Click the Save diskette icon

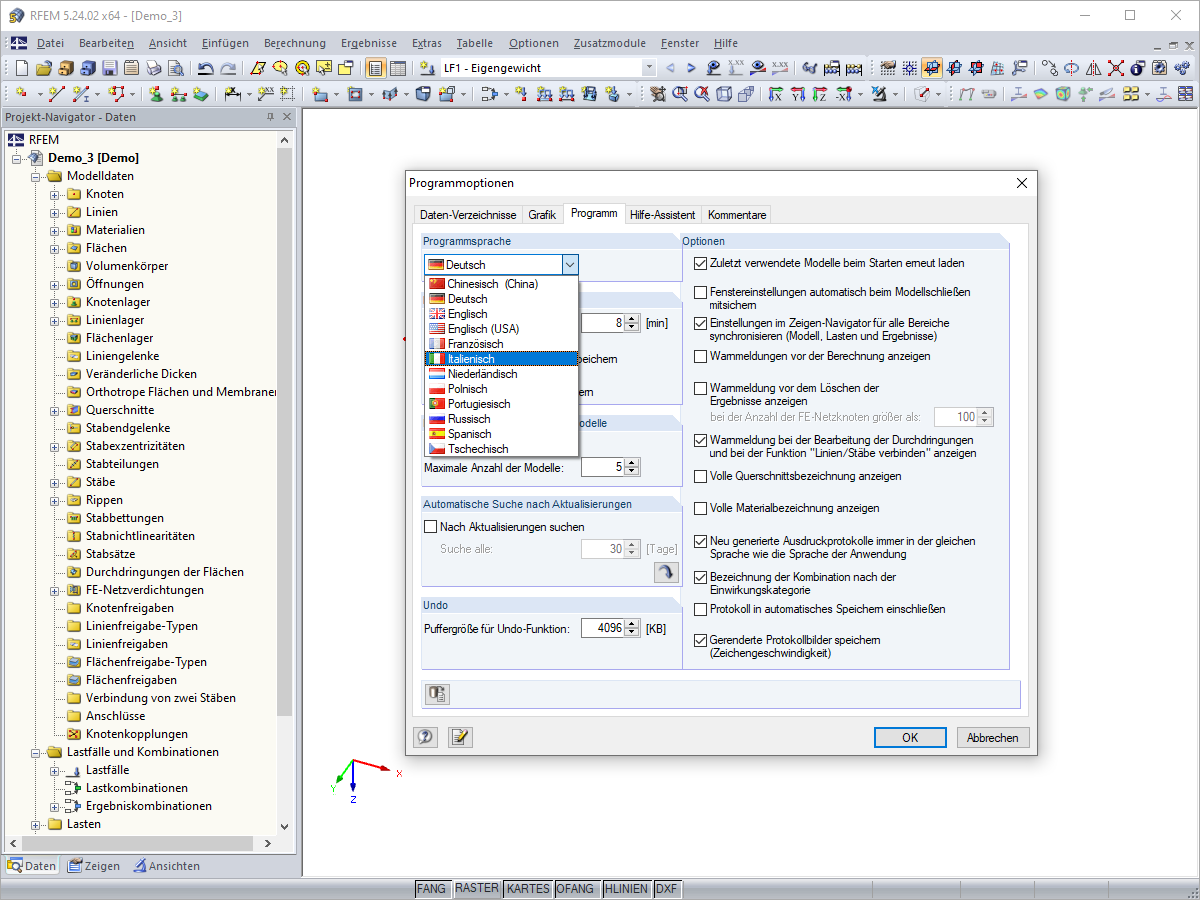pos(109,68)
